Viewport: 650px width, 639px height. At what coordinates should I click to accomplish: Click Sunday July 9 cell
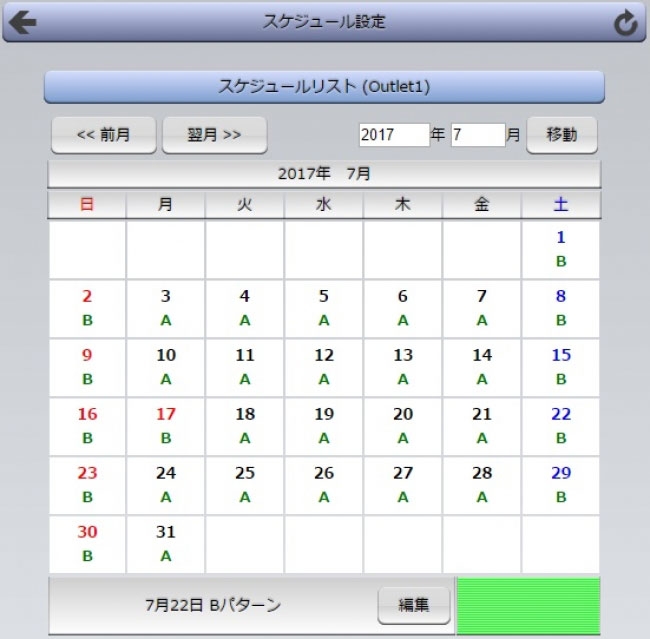[x=87, y=367]
